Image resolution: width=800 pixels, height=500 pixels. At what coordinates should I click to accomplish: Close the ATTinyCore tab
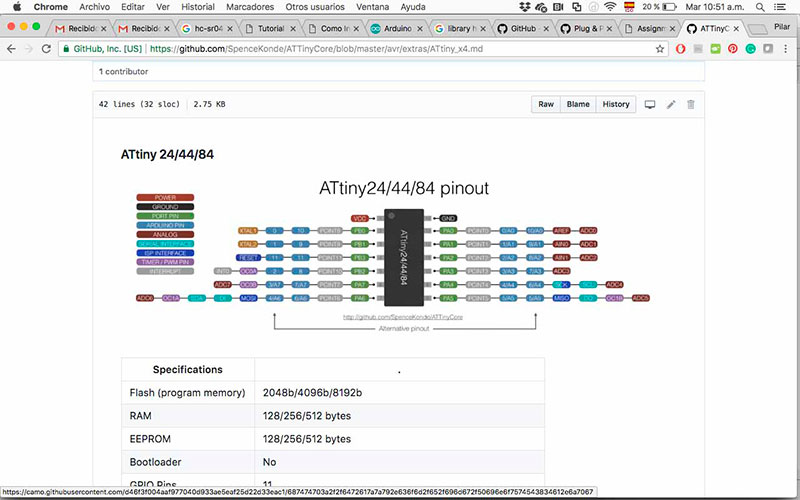736,29
